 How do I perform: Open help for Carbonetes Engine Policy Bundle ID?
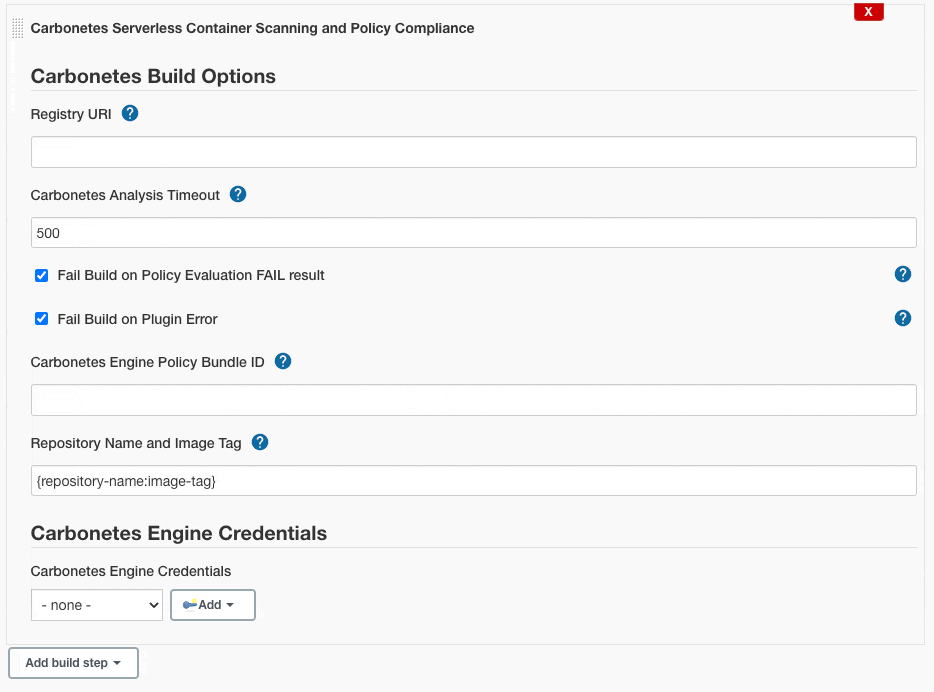(283, 361)
